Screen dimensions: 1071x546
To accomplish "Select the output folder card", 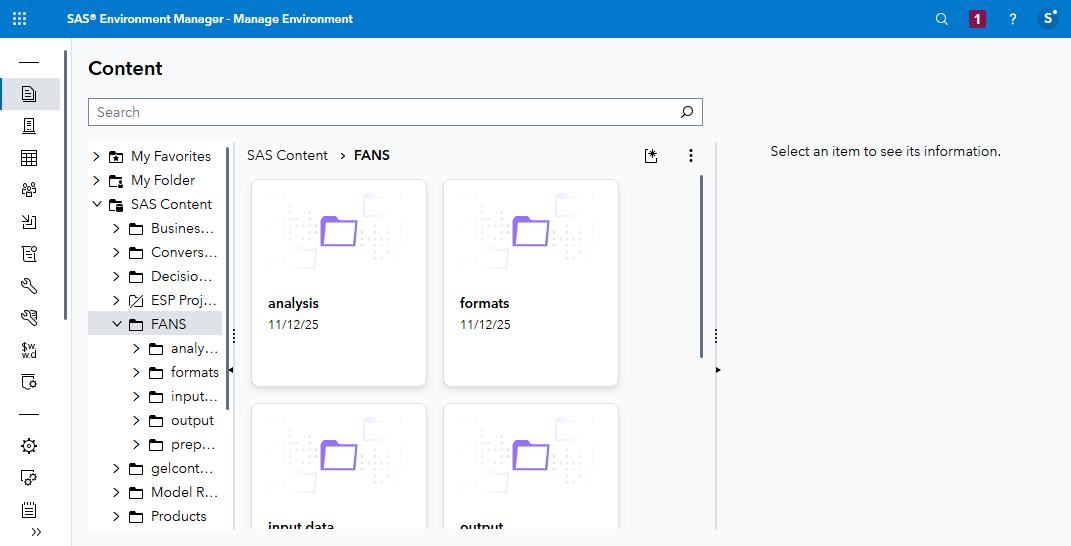I will point(531,467).
